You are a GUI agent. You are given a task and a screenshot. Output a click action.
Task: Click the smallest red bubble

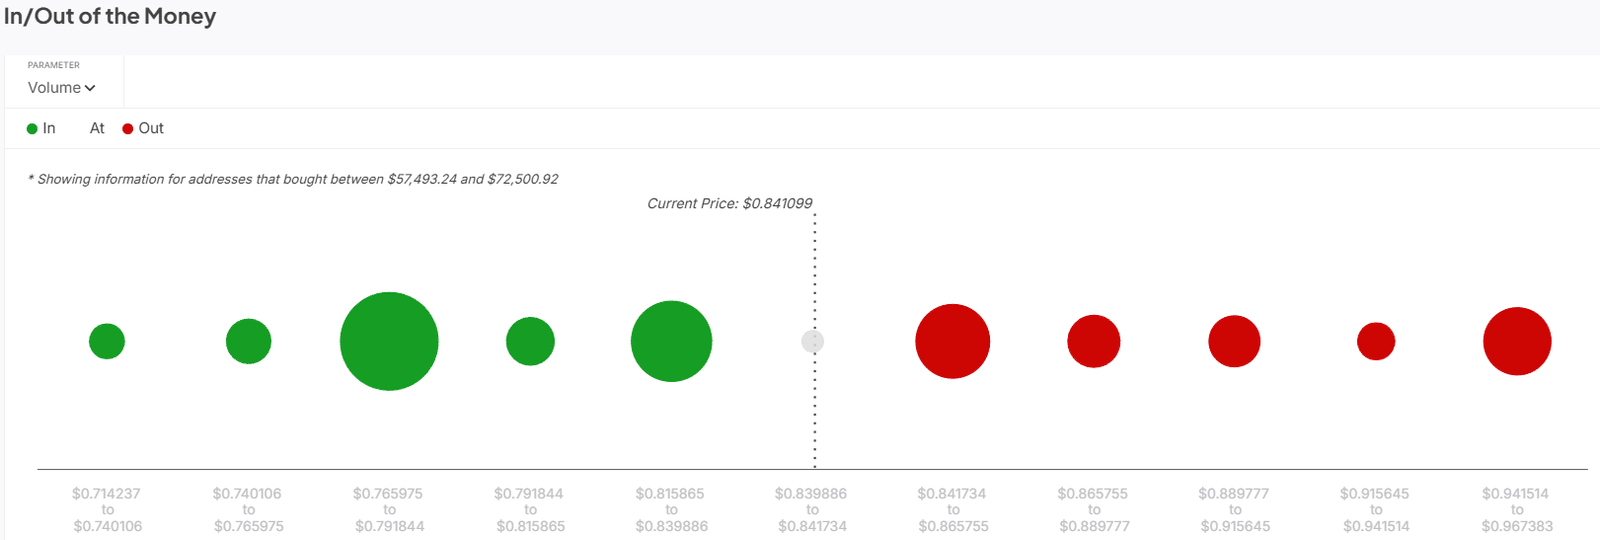[1376, 341]
